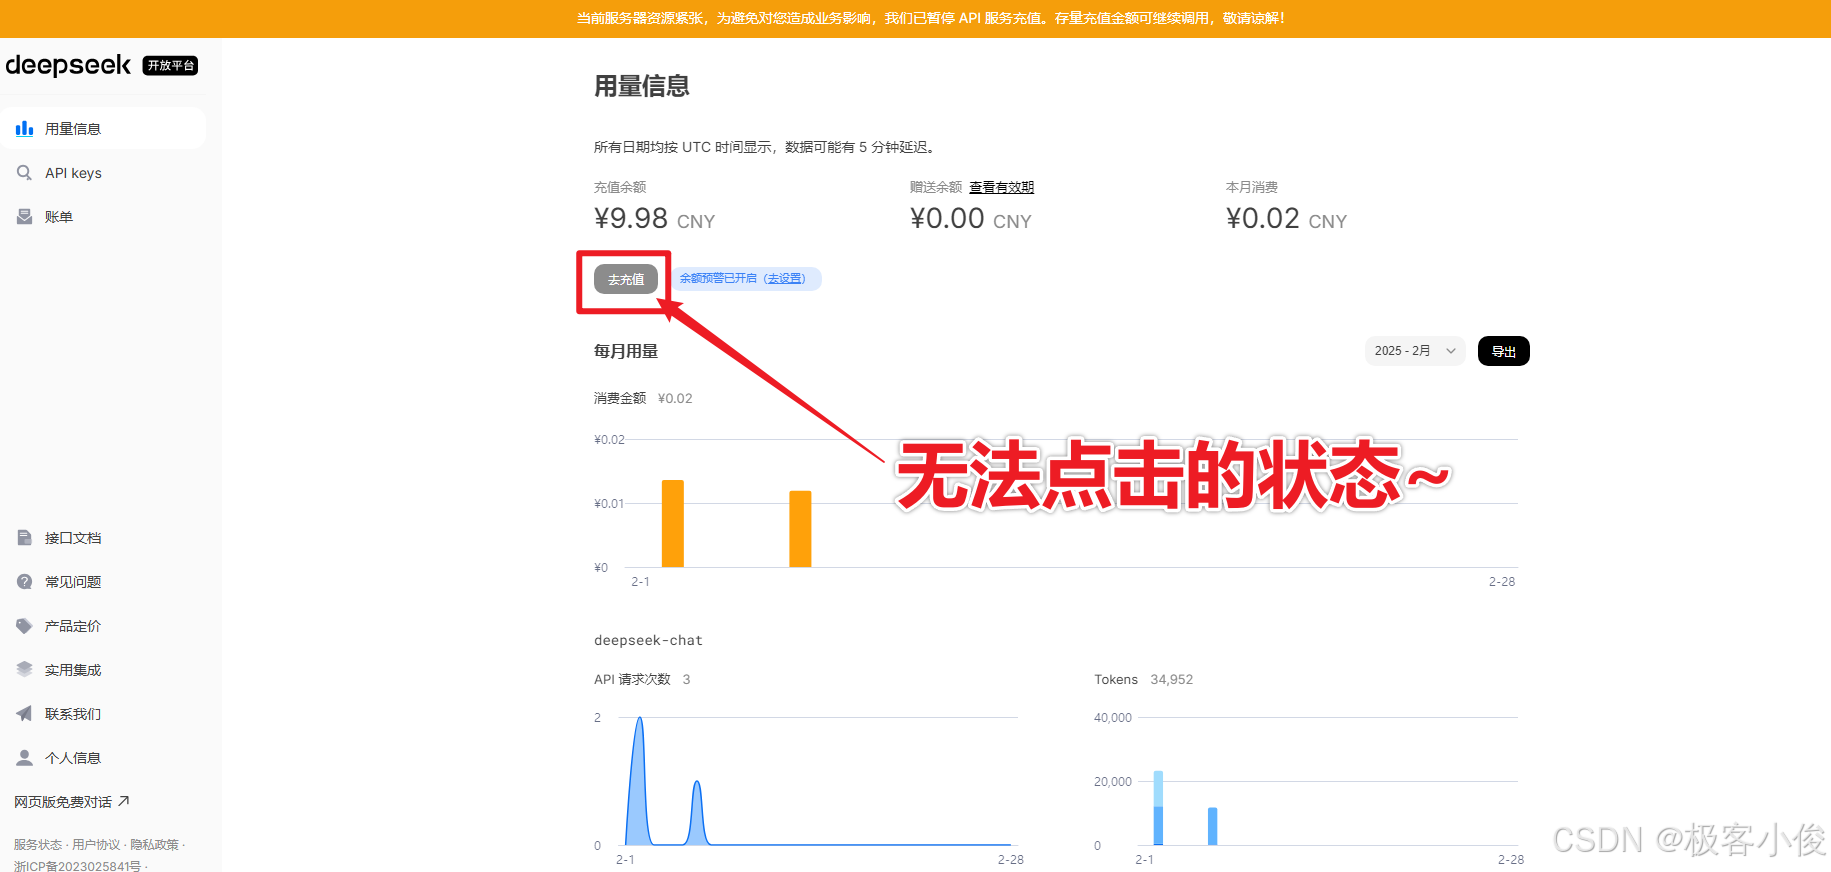
Task: Click the 消费金额 ¥0.02 label
Action: pos(643,398)
